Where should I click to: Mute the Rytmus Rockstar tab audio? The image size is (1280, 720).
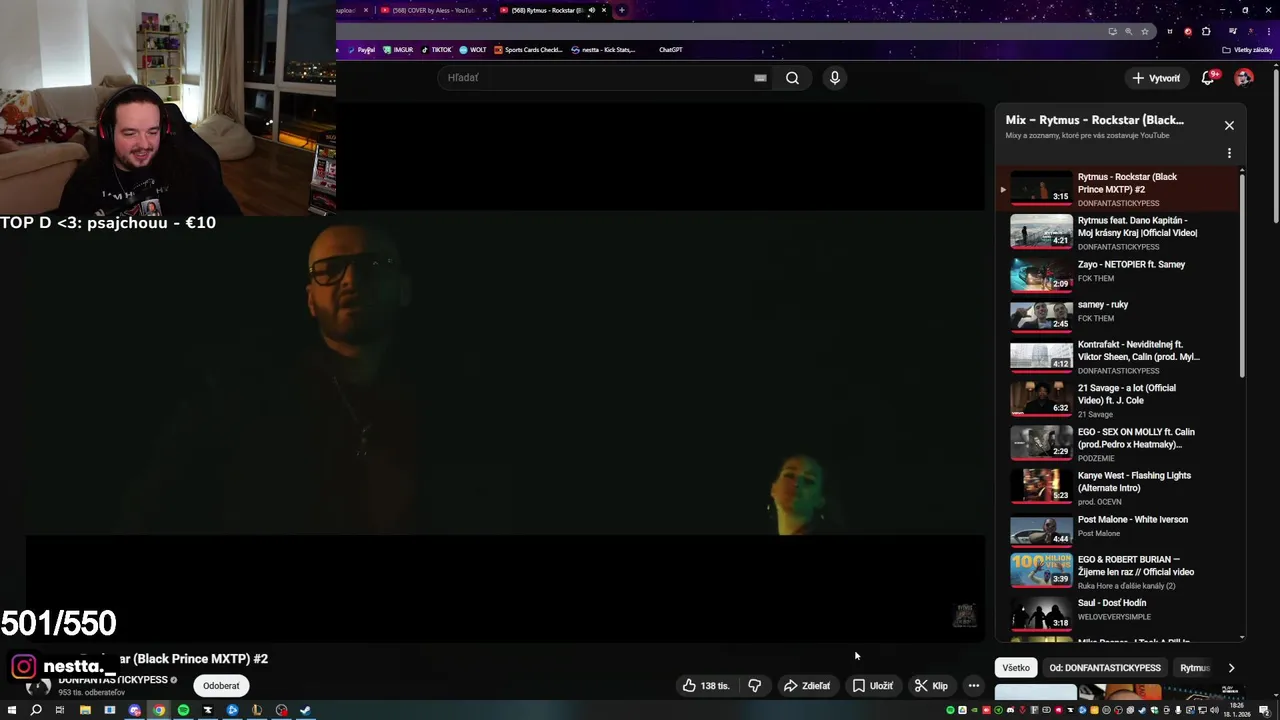(592, 10)
